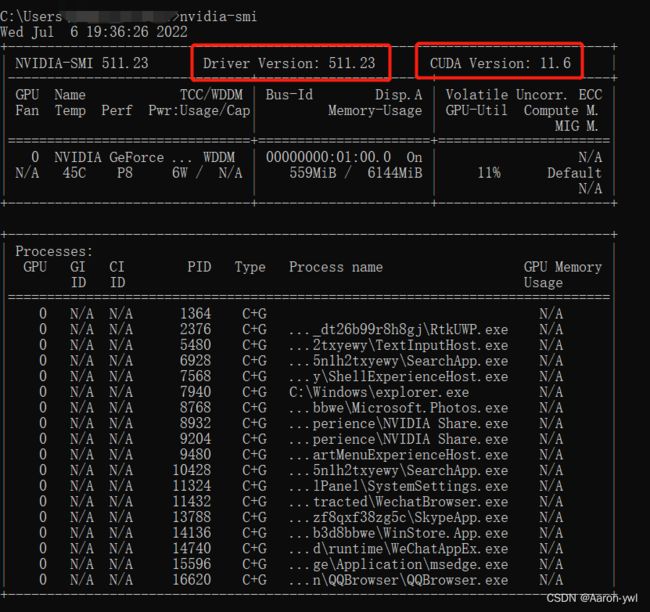Click the artMenuExperienceHost.exe process name
The image size is (650, 612).
[398, 454]
